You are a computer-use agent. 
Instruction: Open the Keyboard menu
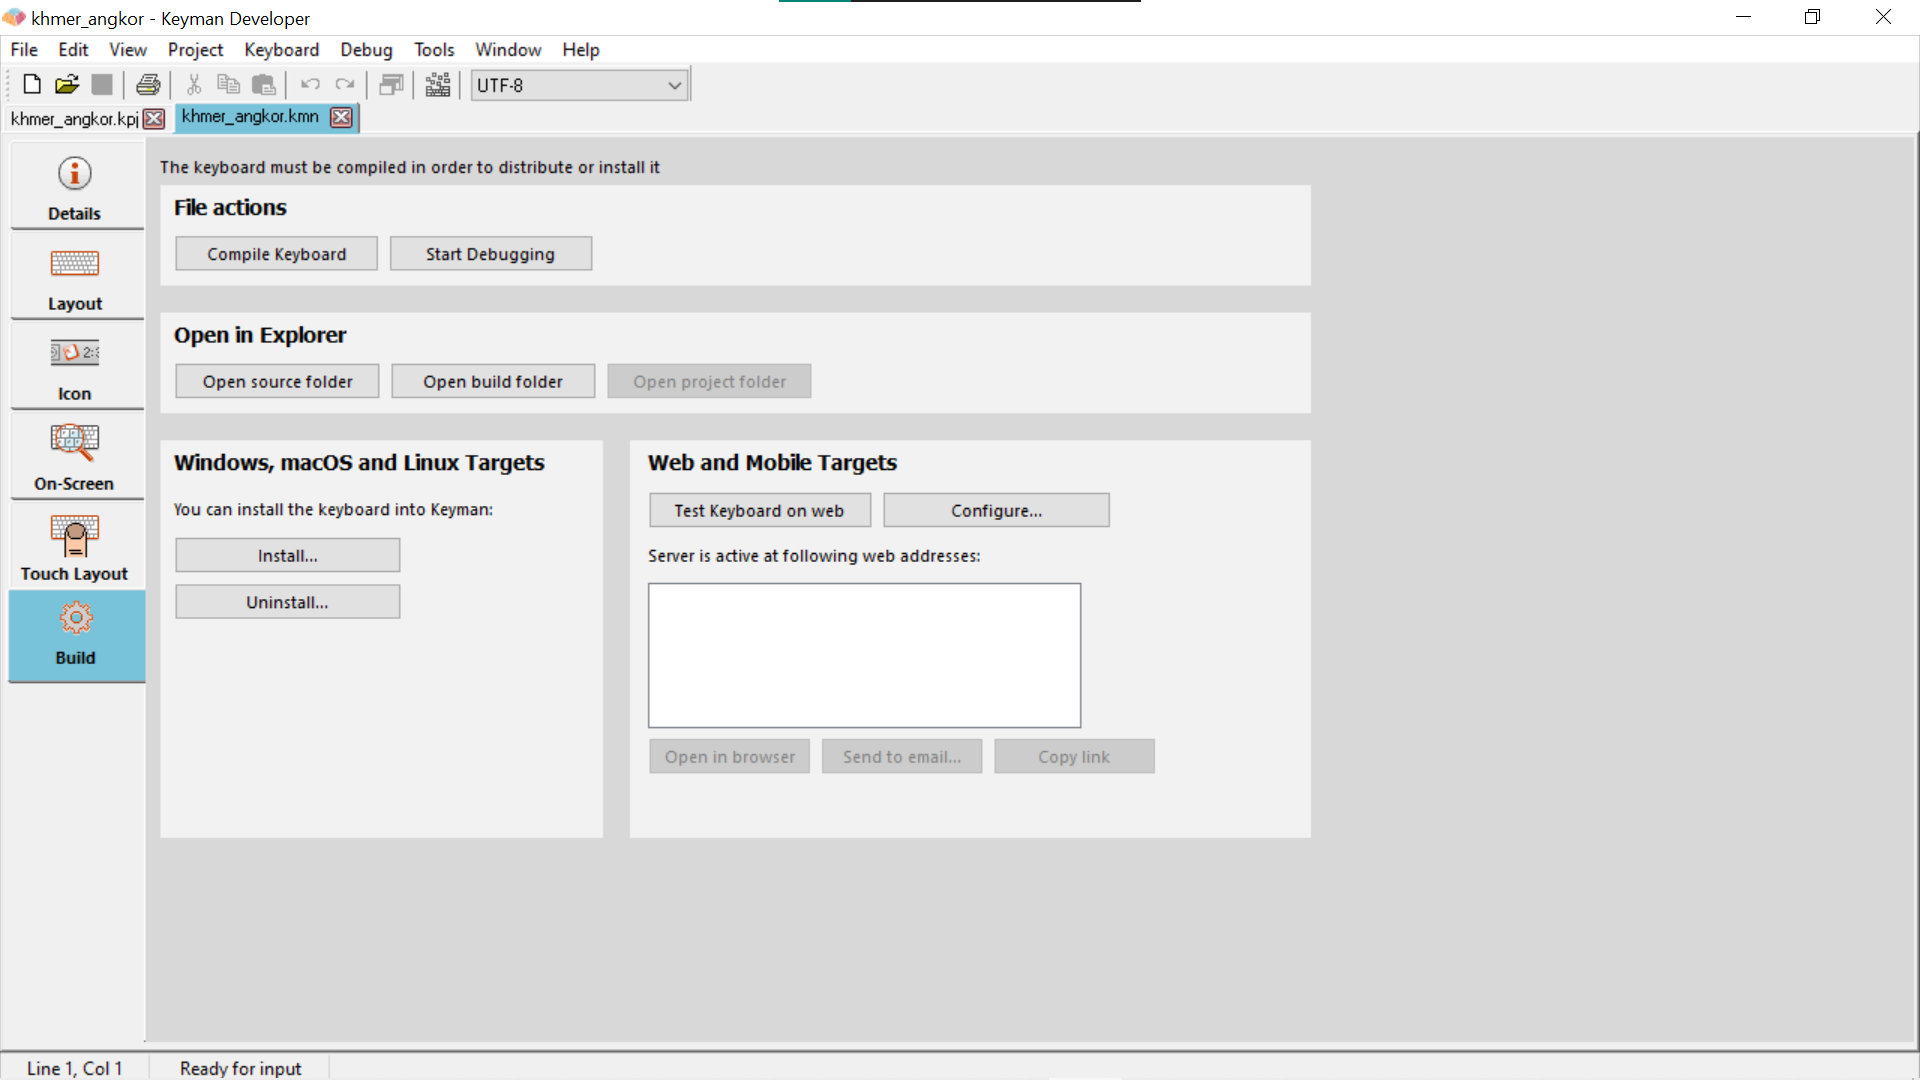click(281, 50)
